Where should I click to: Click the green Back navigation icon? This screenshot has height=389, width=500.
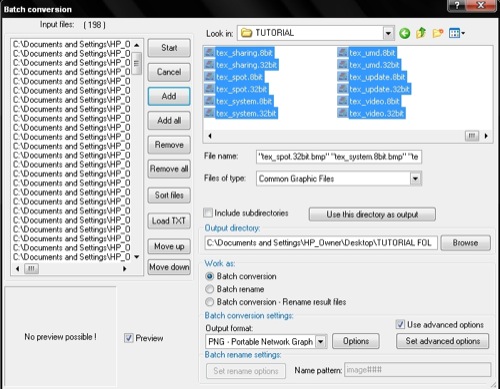pos(404,33)
